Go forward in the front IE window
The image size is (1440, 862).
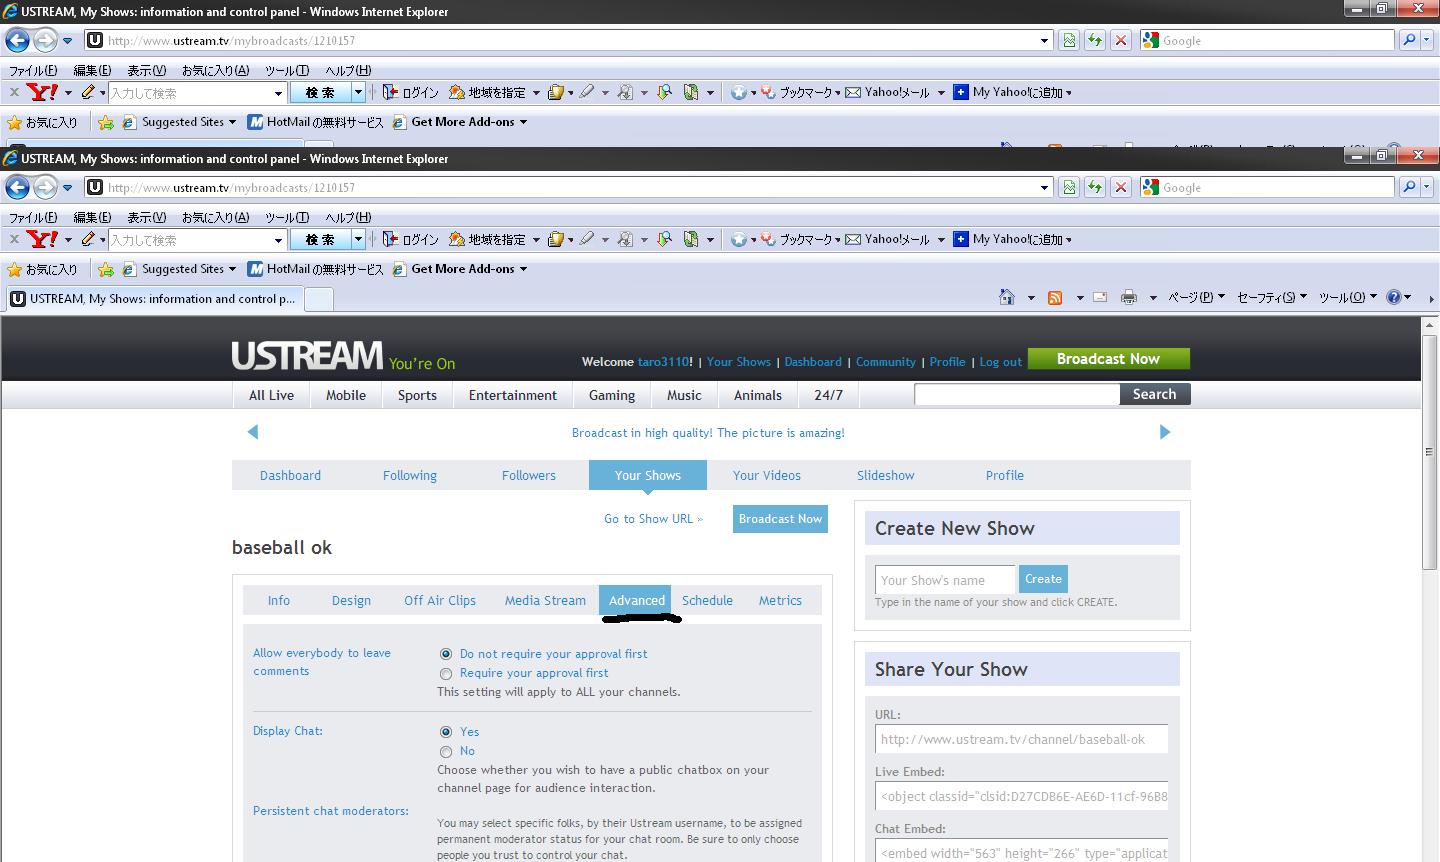45,187
